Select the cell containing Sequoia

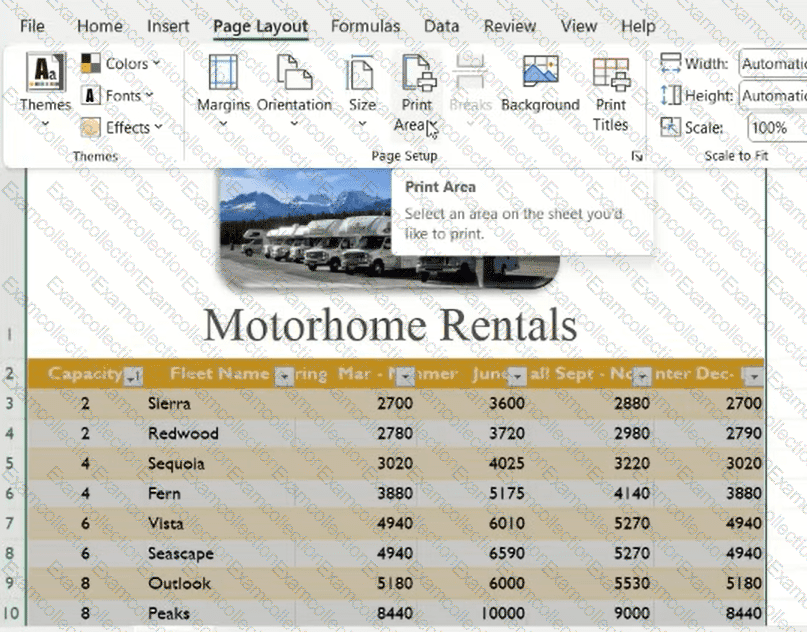coord(176,463)
